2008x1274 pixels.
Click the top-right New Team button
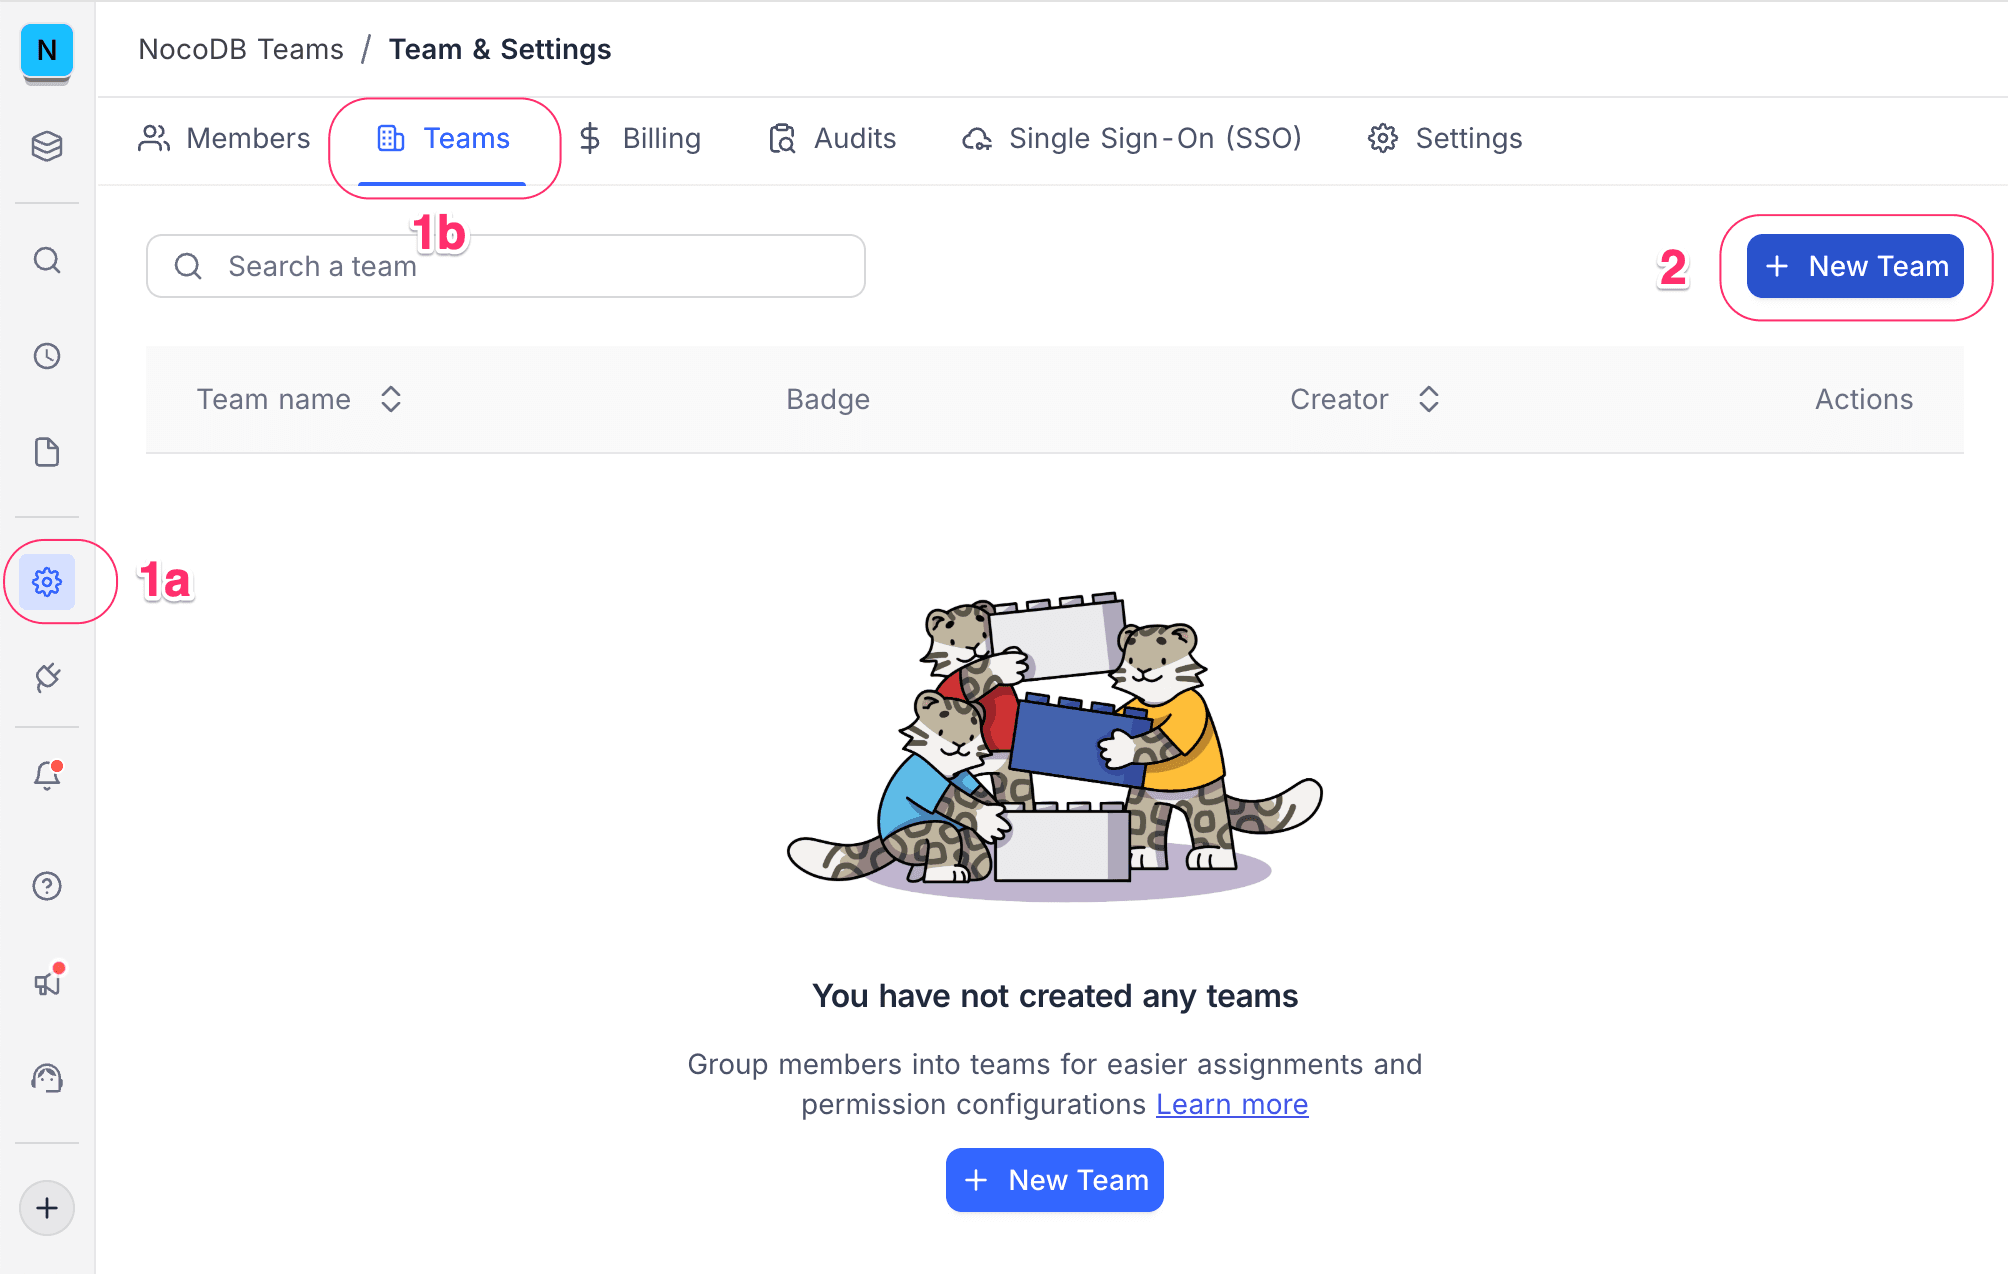(x=1855, y=266)
